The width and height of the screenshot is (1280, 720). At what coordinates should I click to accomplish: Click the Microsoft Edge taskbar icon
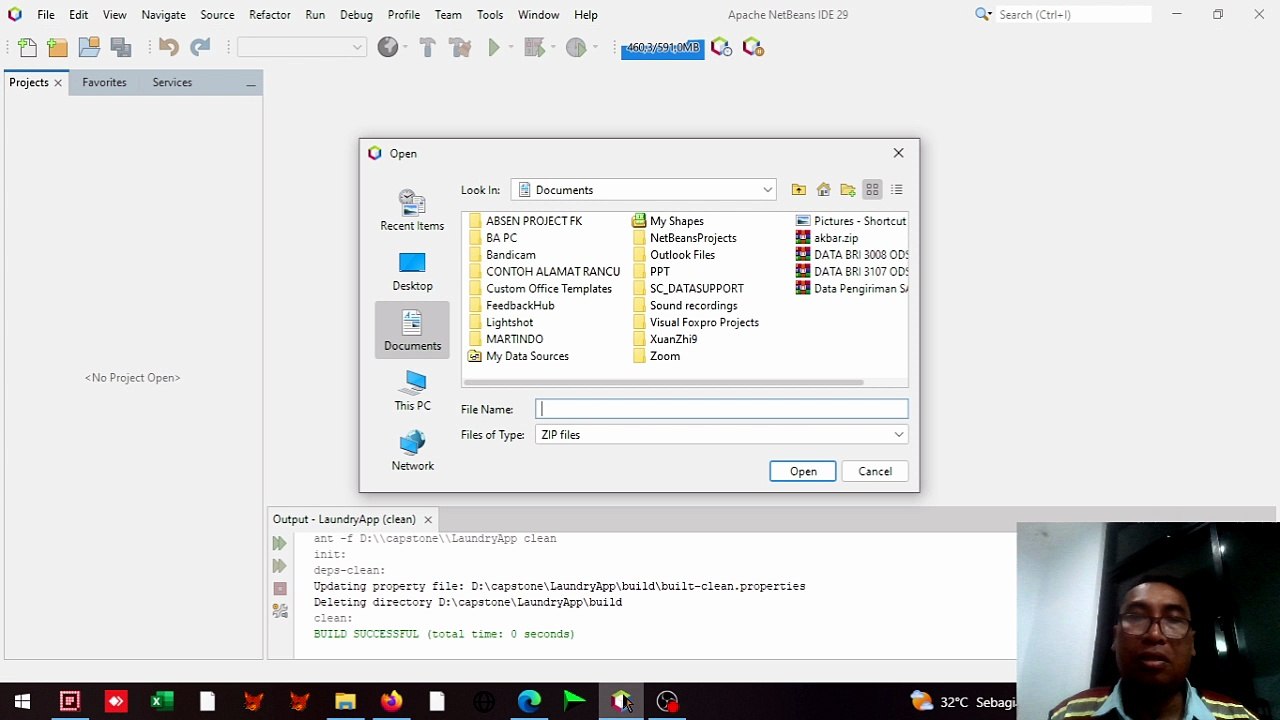click(529, 702)
